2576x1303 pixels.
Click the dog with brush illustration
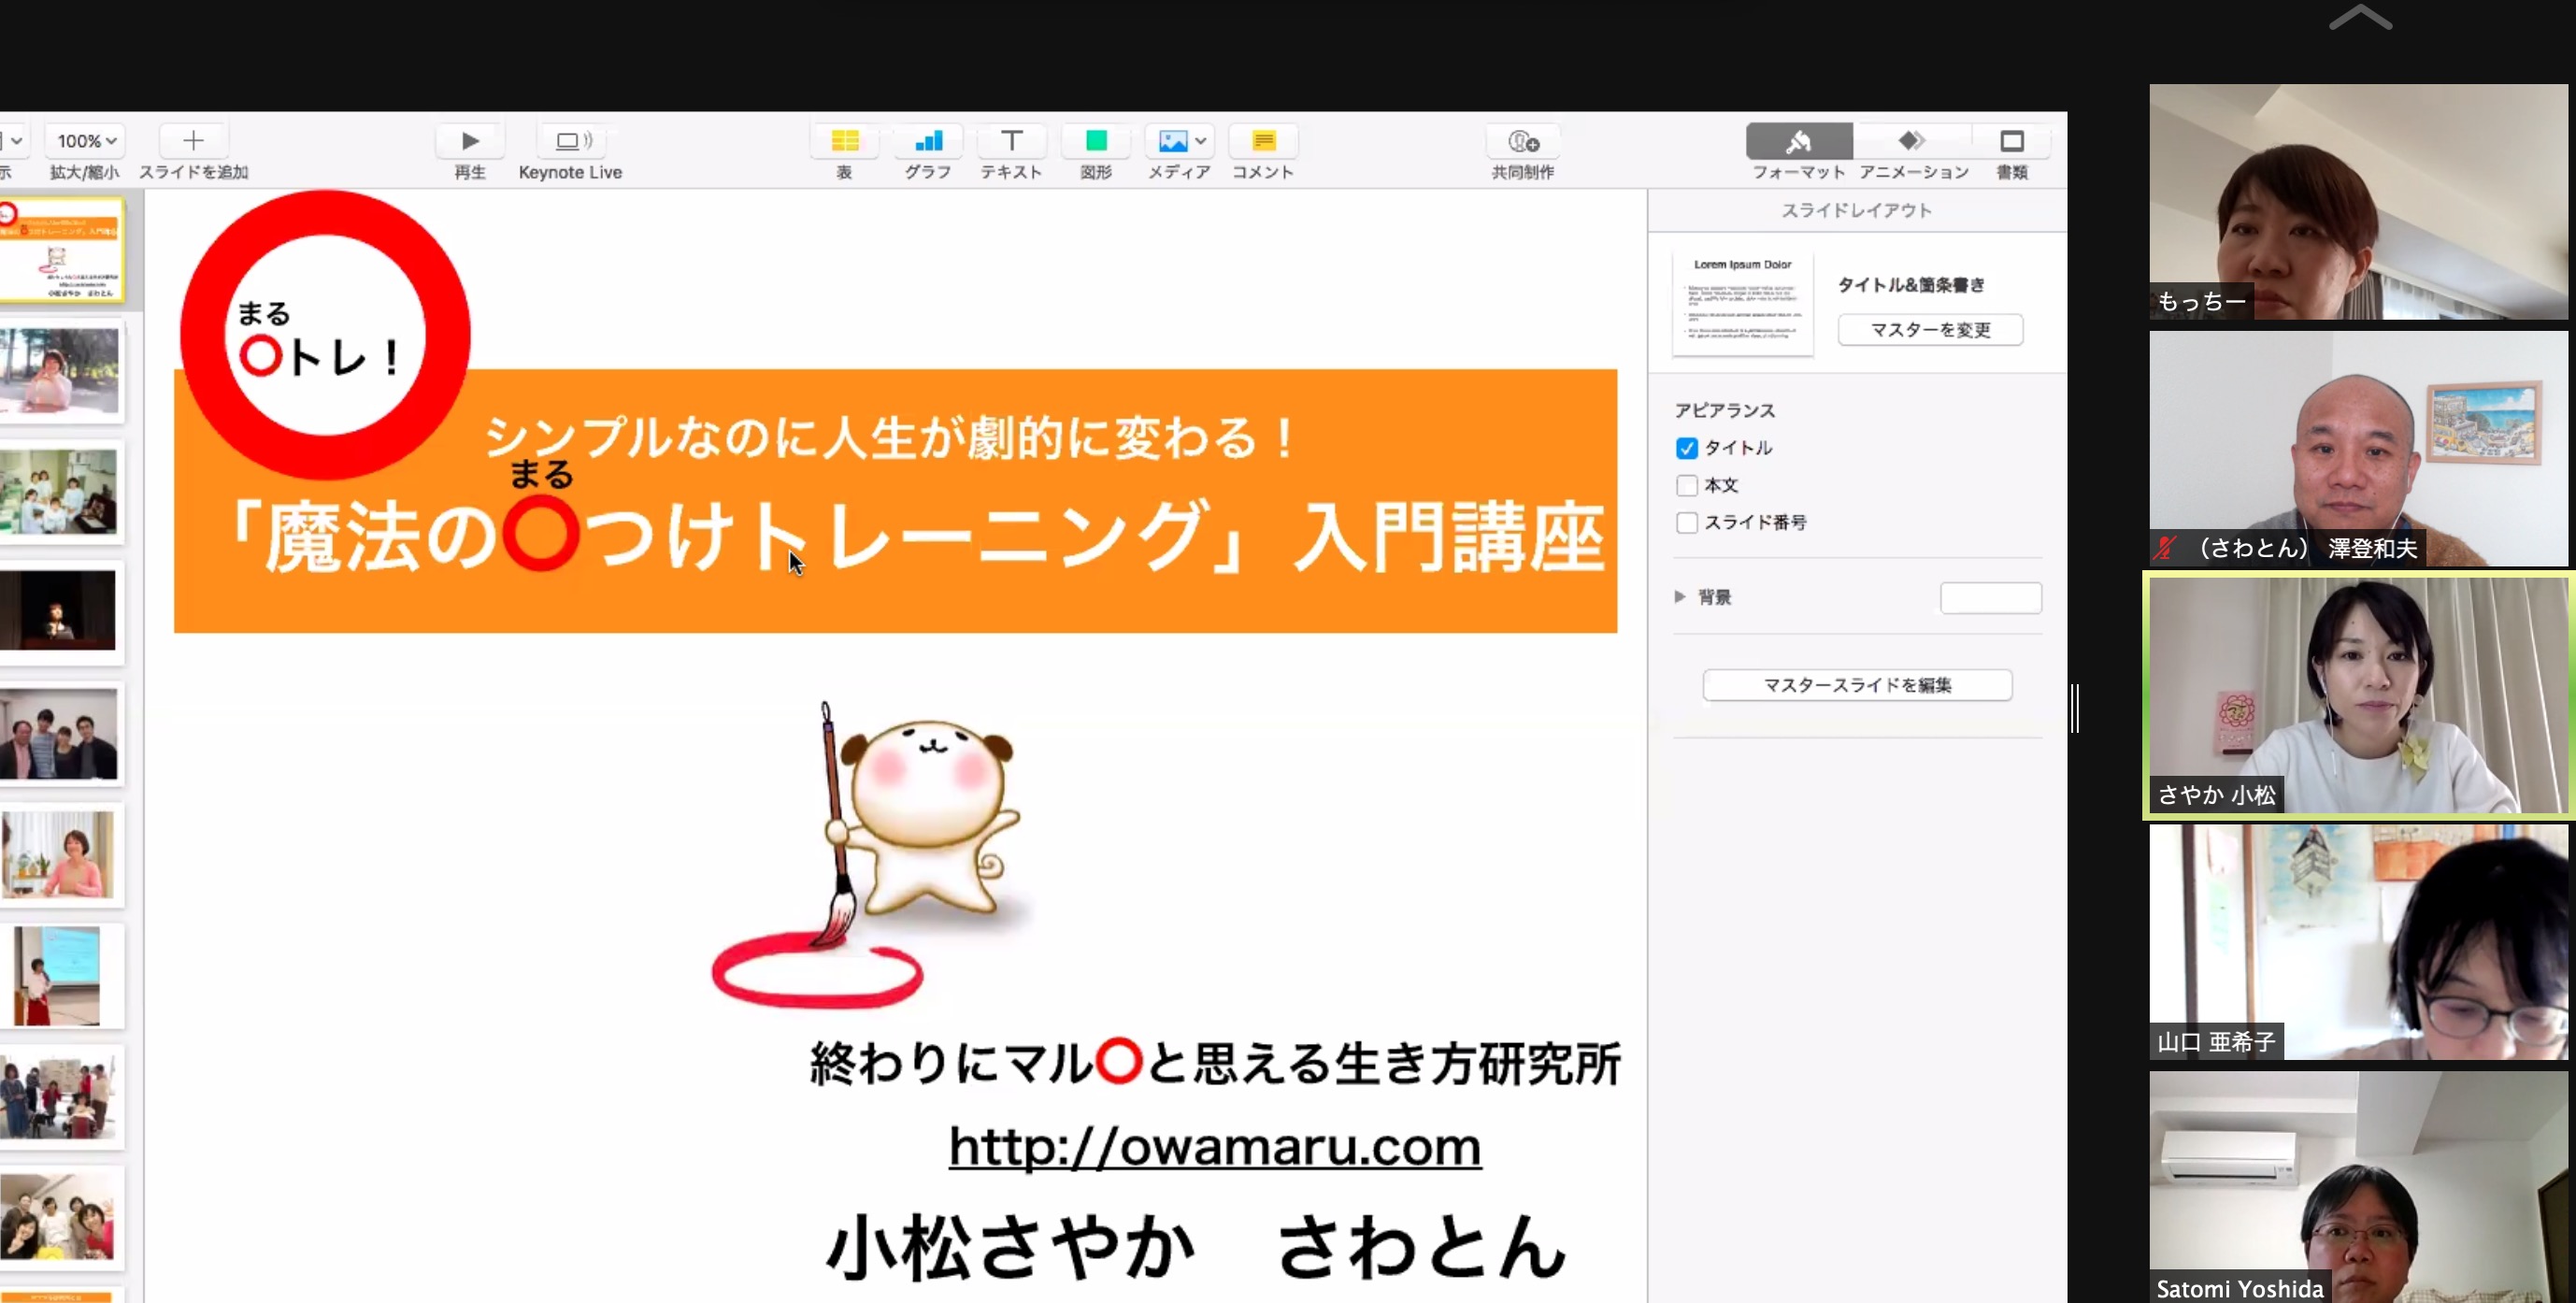click(x=870, y=855)
